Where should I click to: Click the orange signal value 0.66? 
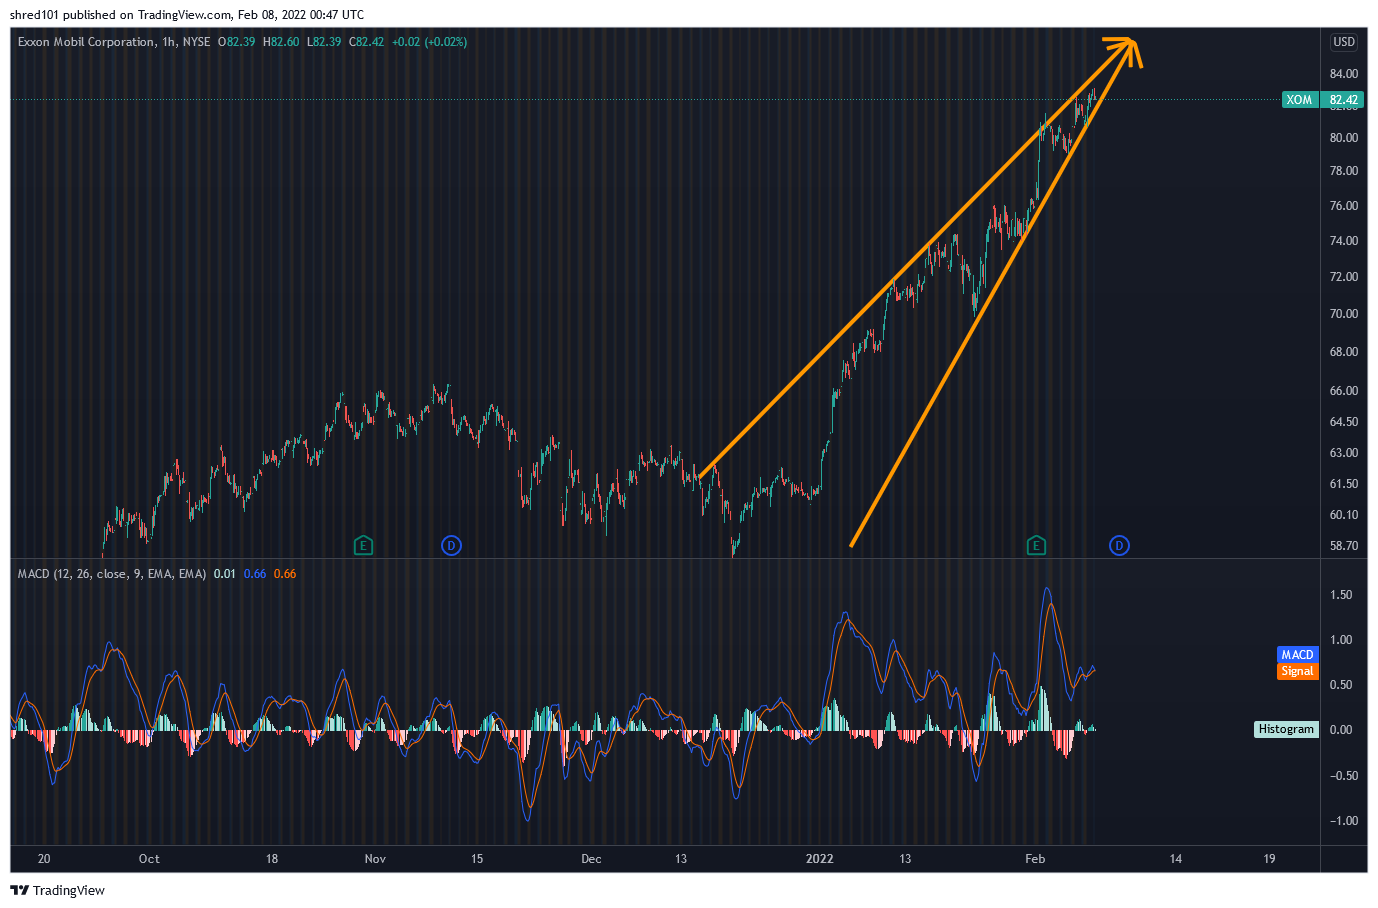[x=285, y=574]
